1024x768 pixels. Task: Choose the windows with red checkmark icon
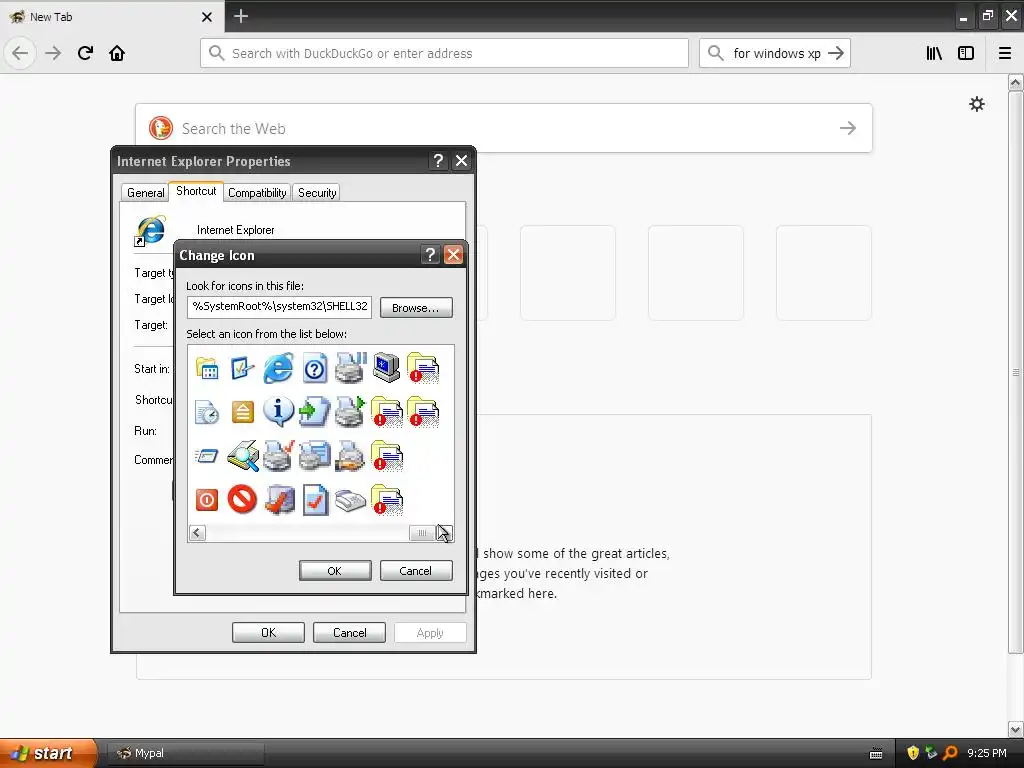279,500
